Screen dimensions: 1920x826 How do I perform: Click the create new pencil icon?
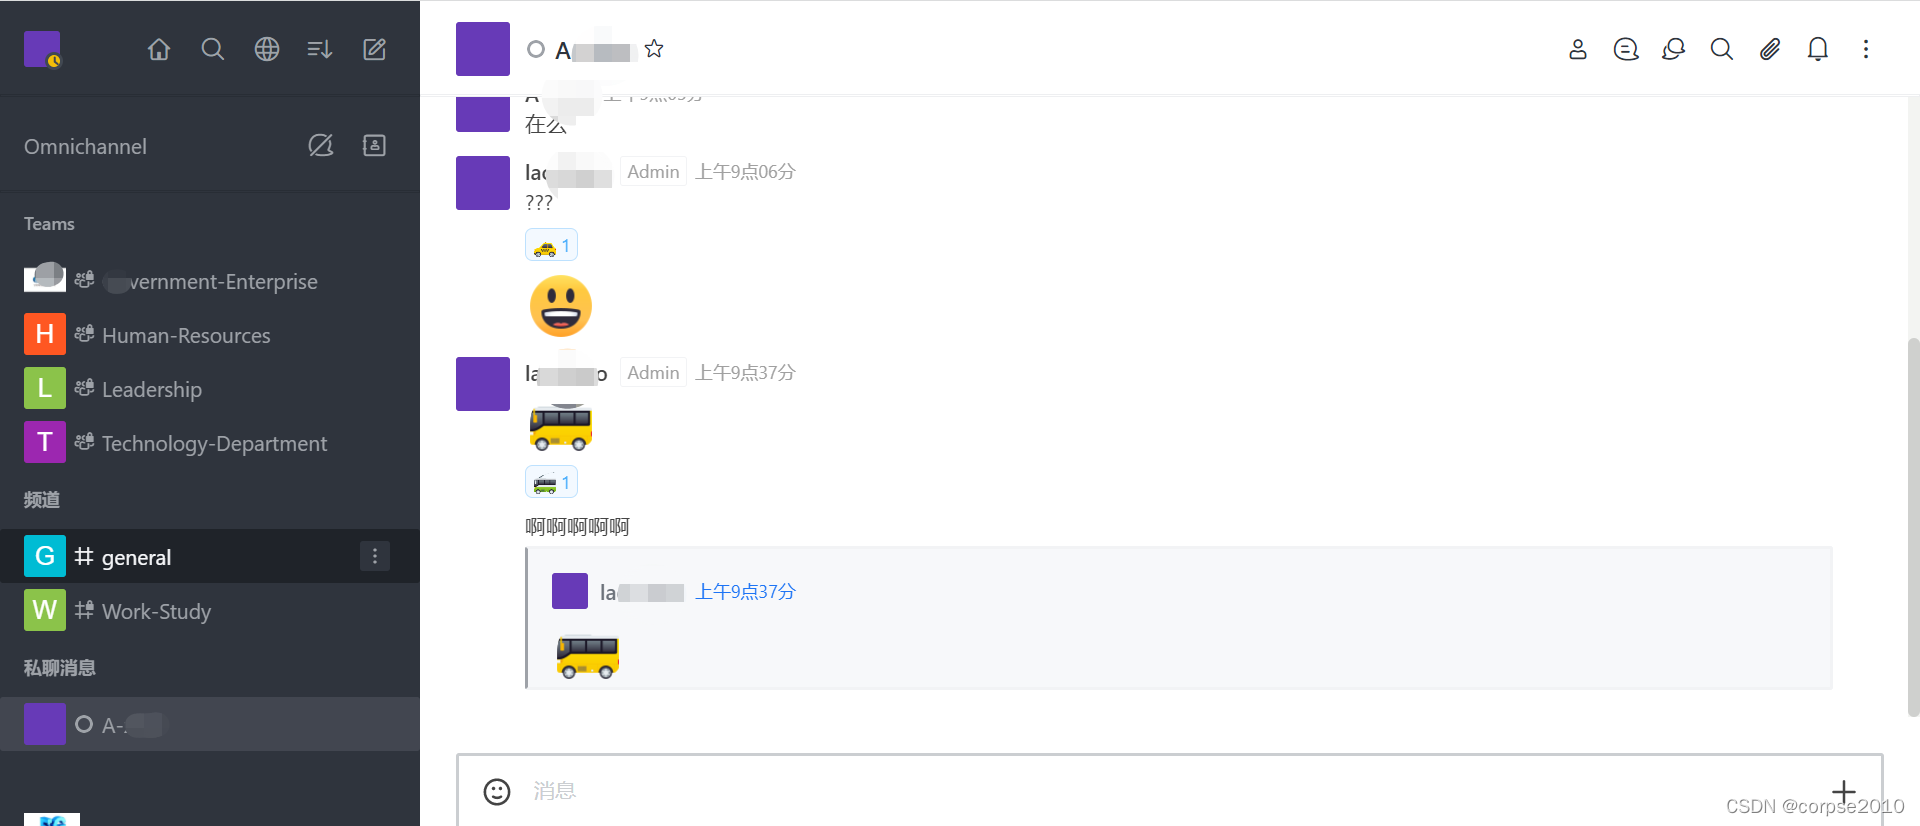(x=374, y=49)
